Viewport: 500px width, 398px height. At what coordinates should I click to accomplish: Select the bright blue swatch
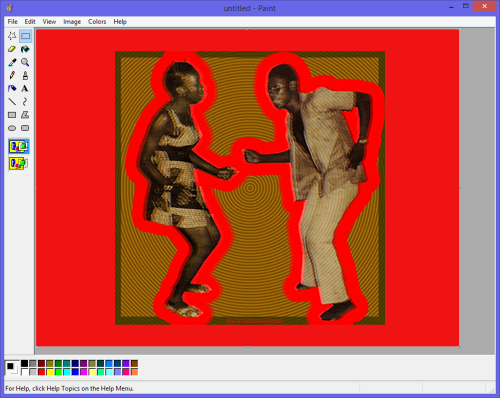(75, 372)
